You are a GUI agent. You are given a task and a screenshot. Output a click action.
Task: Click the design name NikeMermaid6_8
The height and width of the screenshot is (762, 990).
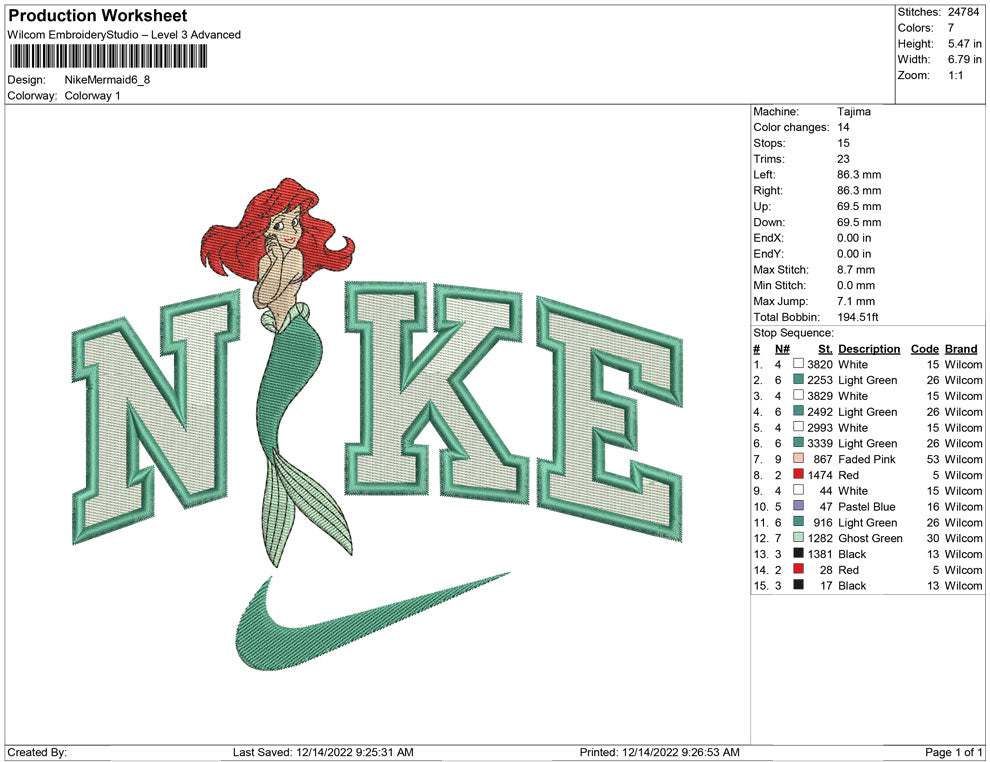pyautogui.click(x=107, y=80)
